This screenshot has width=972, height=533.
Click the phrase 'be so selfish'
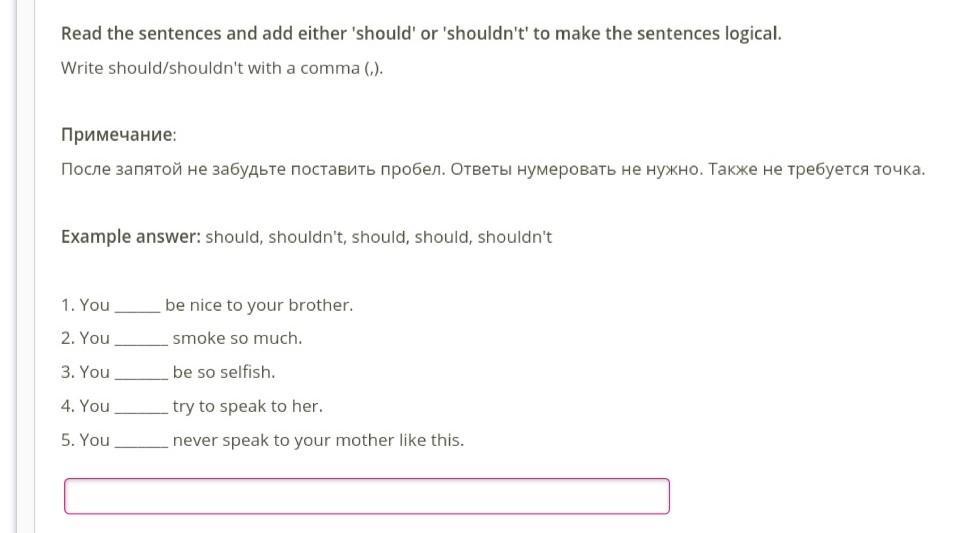pos(223,372)
